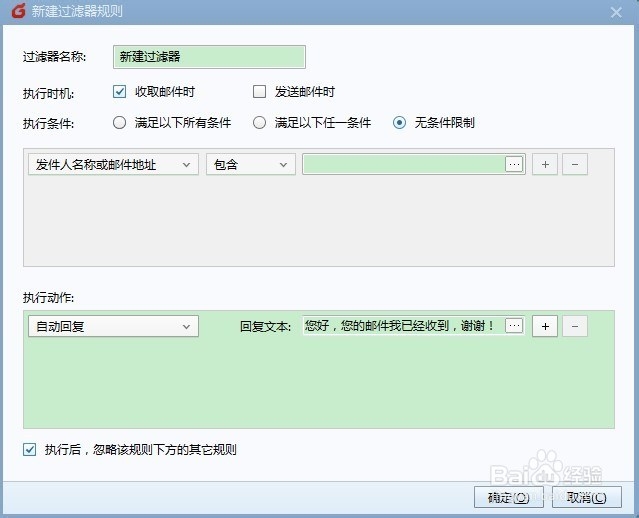Click the 取消(C) button
Screen dimensions: 639x518
click(586, 497)
